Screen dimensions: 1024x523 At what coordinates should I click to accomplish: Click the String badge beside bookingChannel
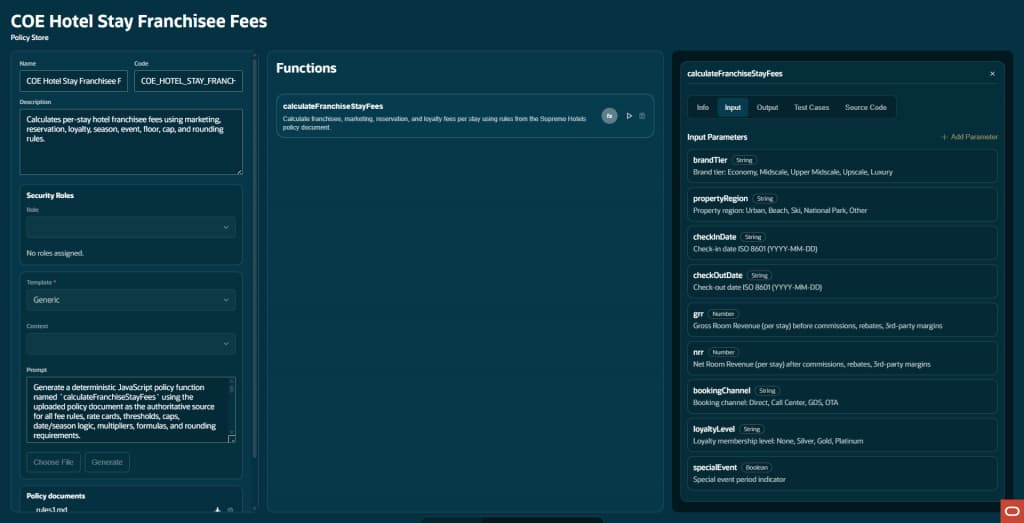click(x=767, y=390)
